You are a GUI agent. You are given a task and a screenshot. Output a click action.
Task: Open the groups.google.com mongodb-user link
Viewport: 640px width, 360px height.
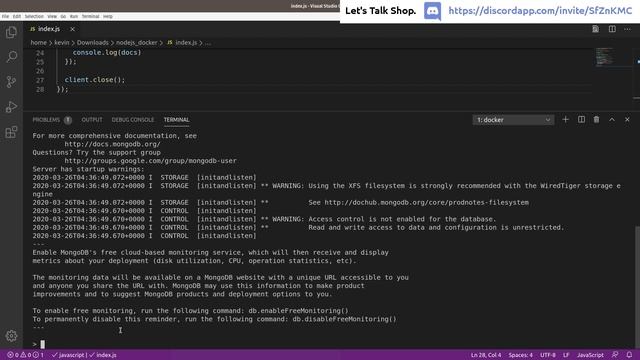coord(150,161)
